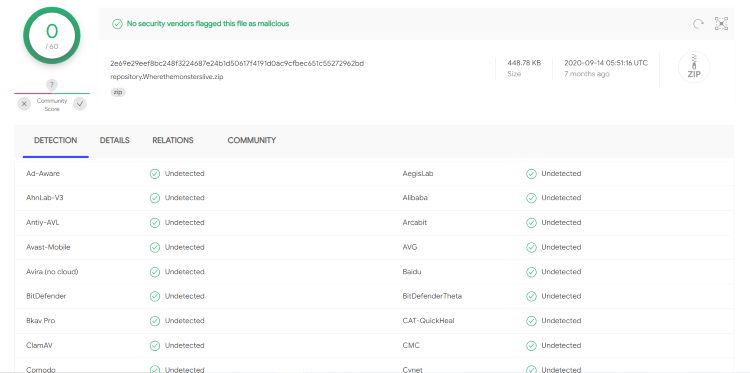Click the Undetected check icon for Antiy-AVL
Image resolution: width=750 pixels, height=373 pixels.
pos(155,223)
